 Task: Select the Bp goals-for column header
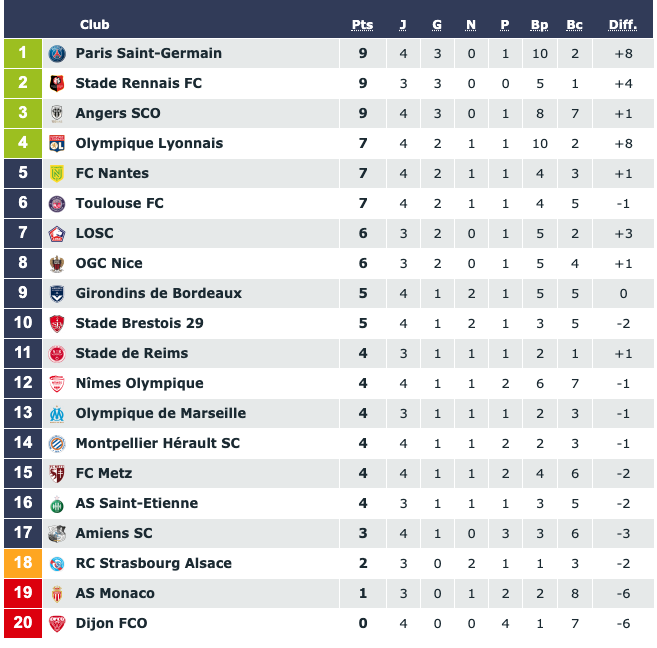pyautogui.click(x=539, y=25)
